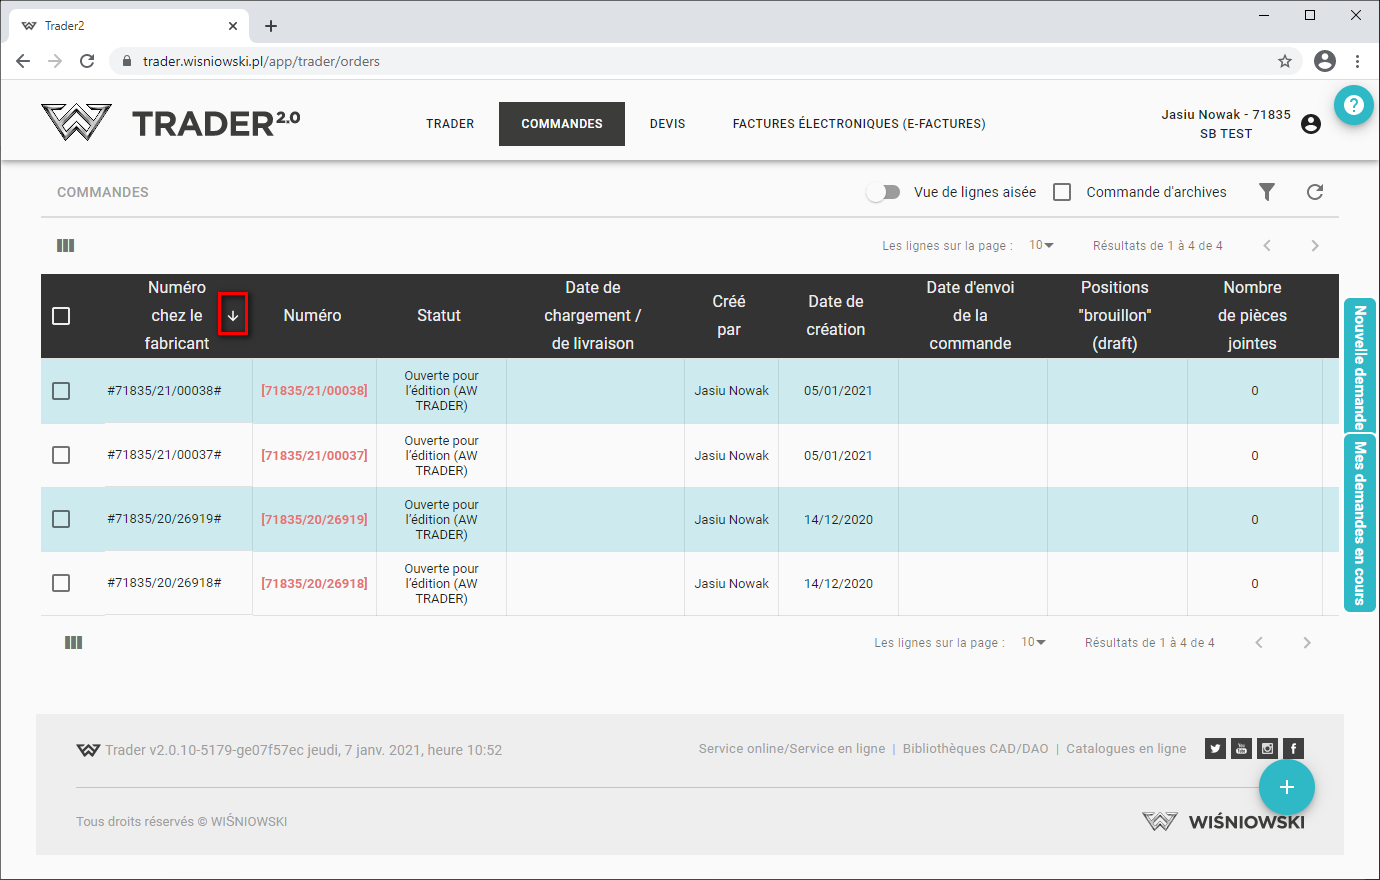
Task: Open the Facebook icon in footer
Action: [x=1293, y=749]
